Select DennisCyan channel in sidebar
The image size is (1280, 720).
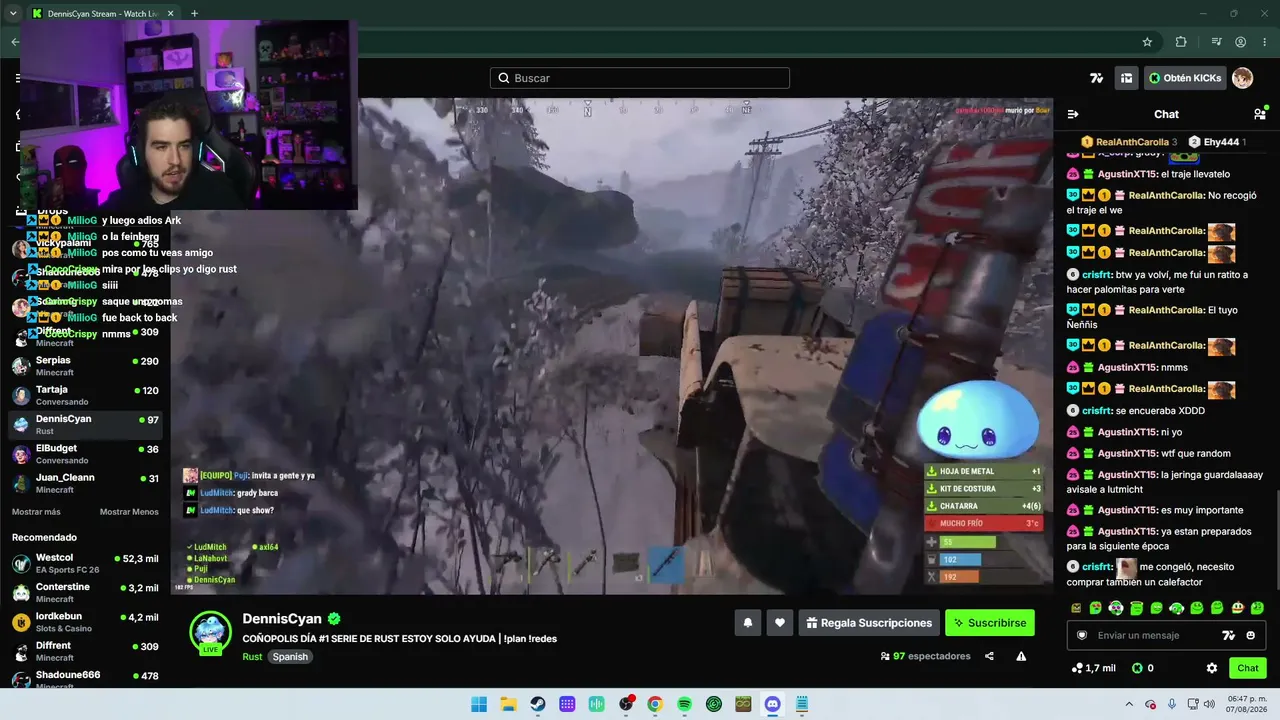coord(85,424)
